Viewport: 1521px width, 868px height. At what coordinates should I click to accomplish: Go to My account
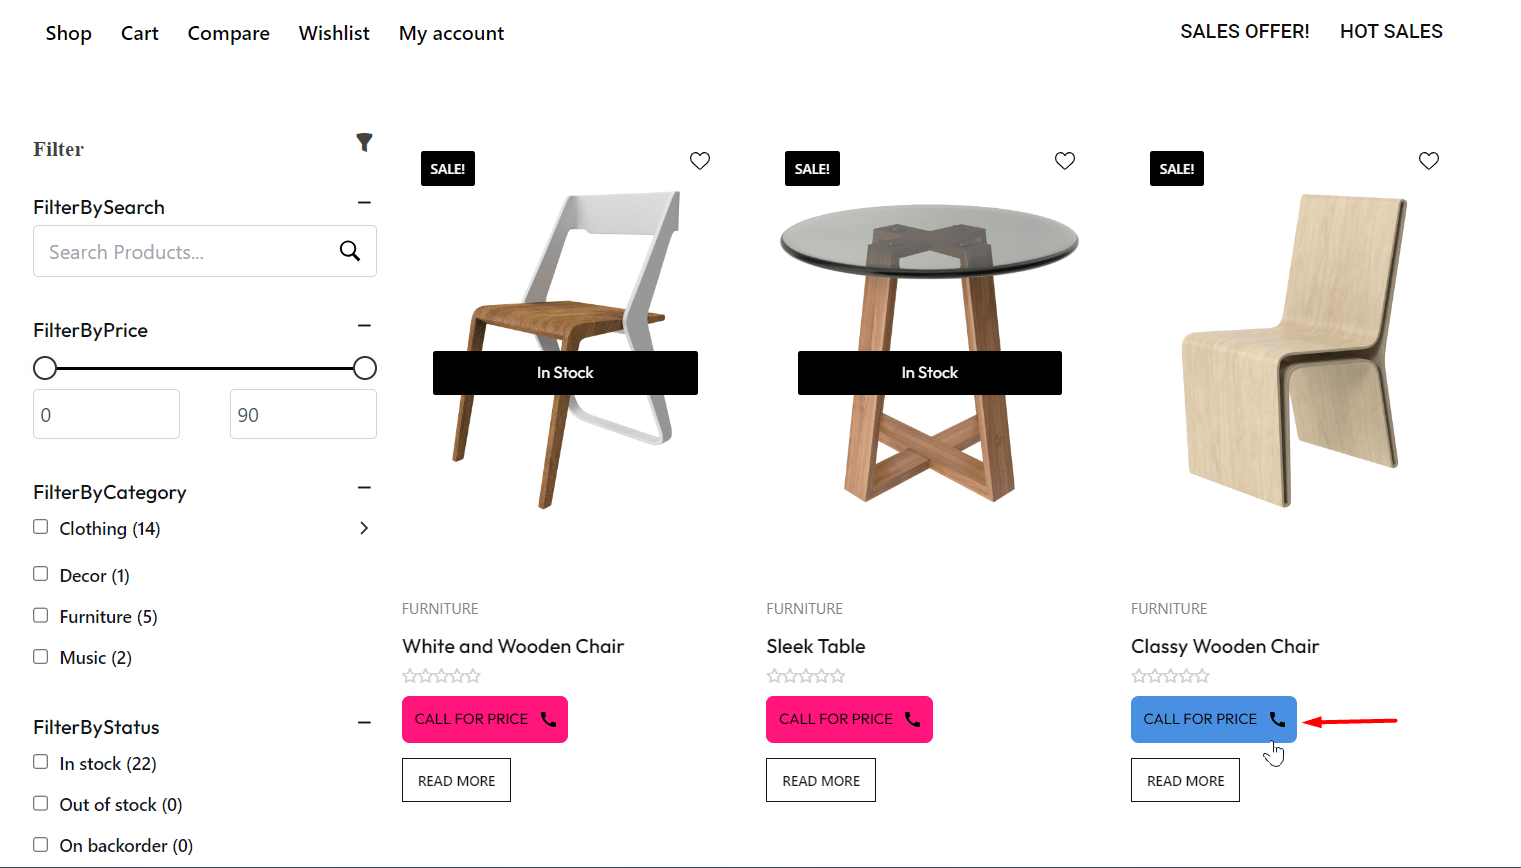click(451, 33)
